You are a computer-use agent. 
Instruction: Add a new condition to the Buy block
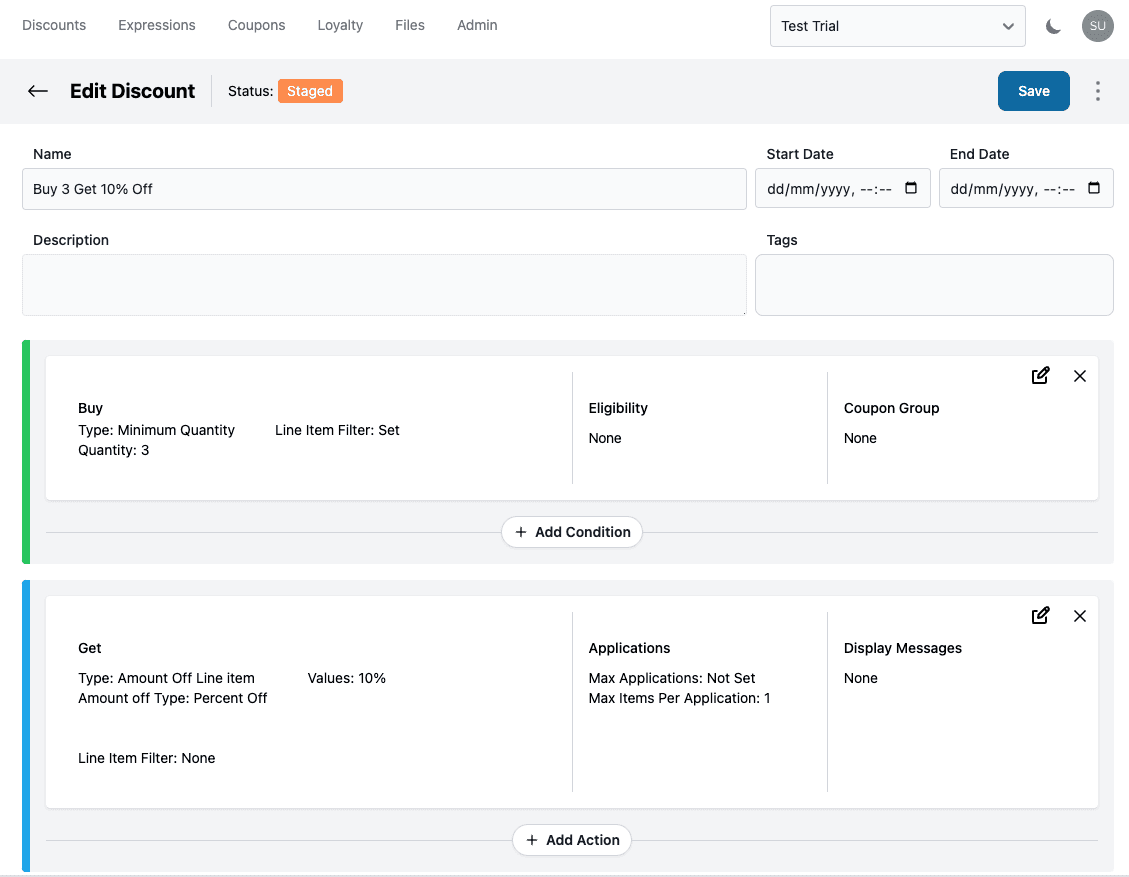571,531
